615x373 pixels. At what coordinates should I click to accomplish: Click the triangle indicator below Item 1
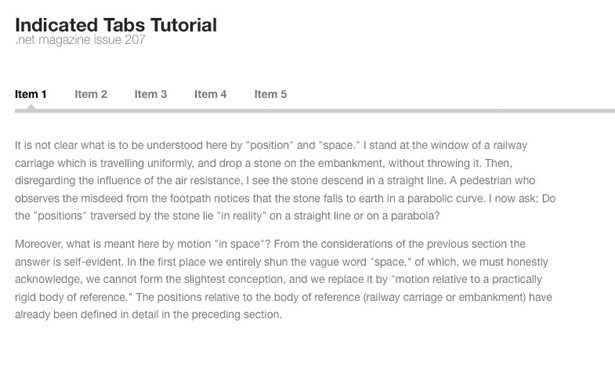[x=31, y=107]
